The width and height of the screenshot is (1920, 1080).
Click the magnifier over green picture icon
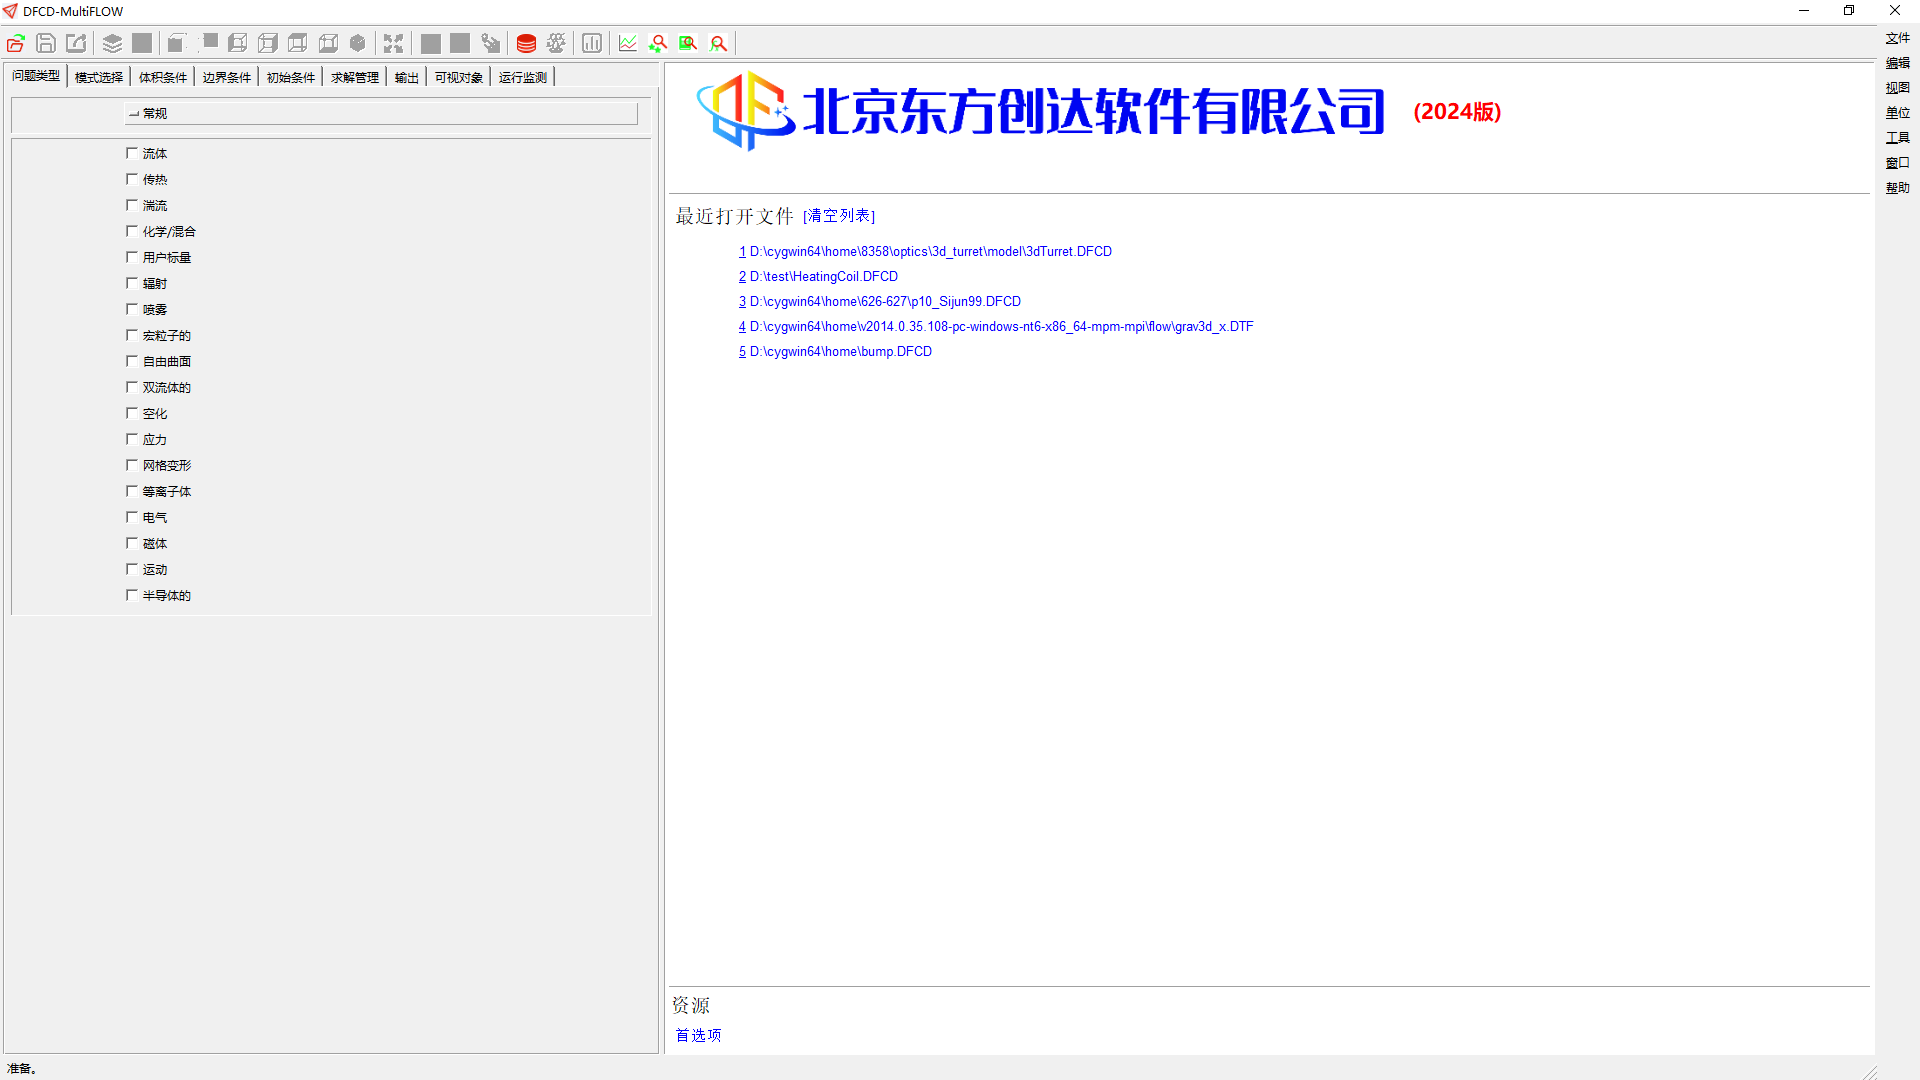[x=688, y=43]
